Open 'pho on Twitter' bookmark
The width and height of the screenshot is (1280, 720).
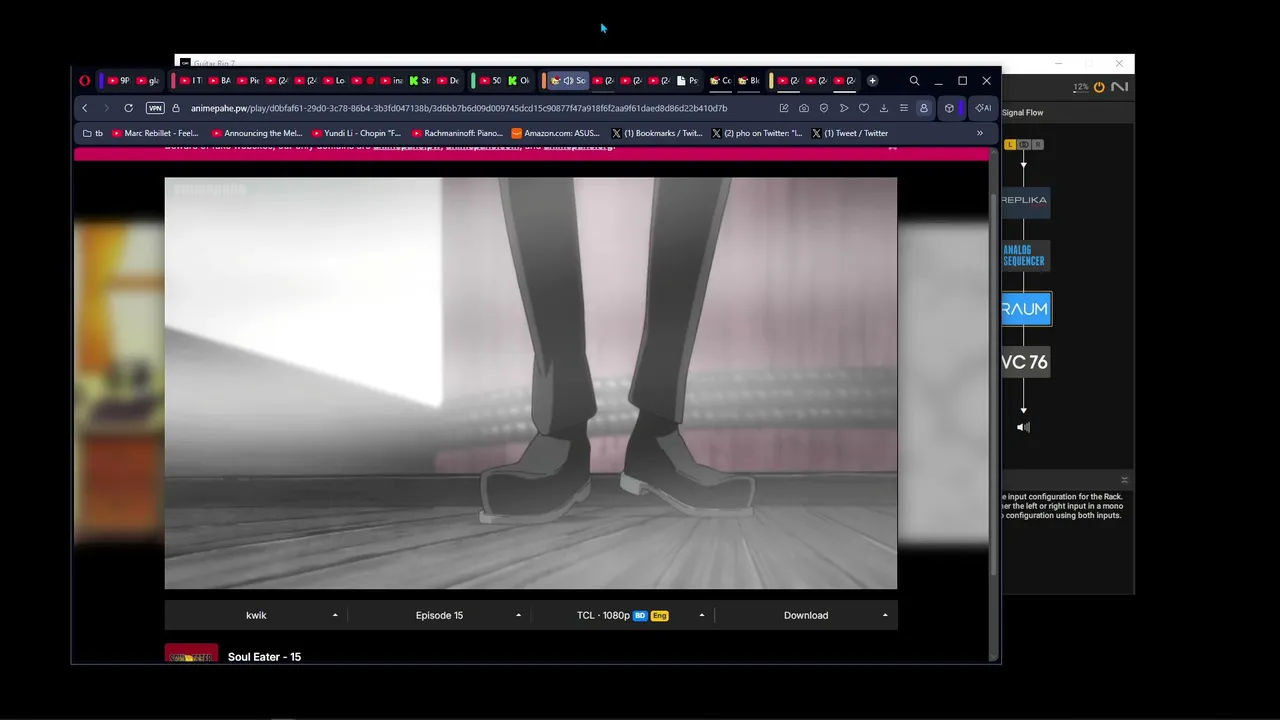(757, 133)
